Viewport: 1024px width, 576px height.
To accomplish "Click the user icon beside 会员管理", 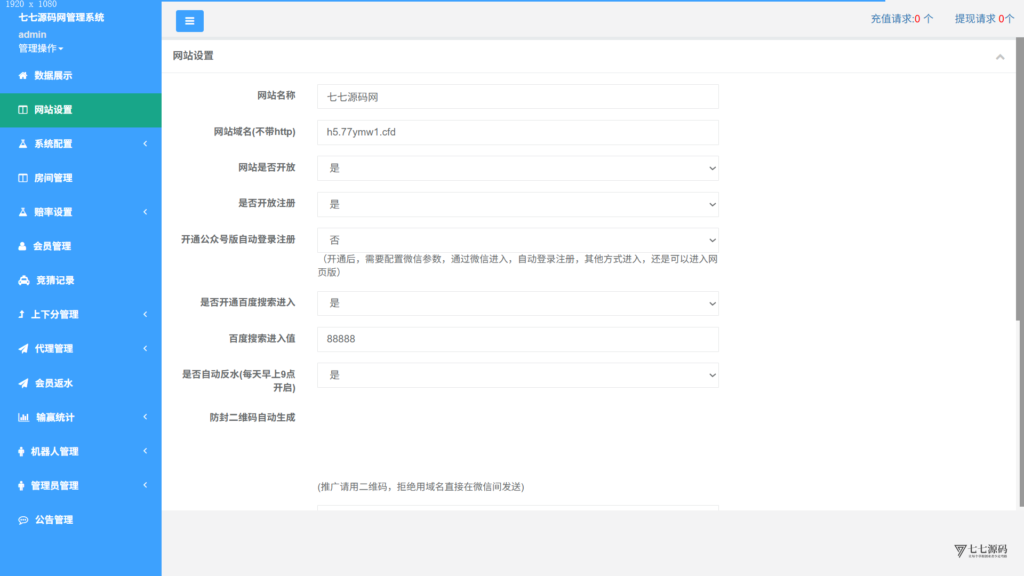I will (x=22, y=246).
